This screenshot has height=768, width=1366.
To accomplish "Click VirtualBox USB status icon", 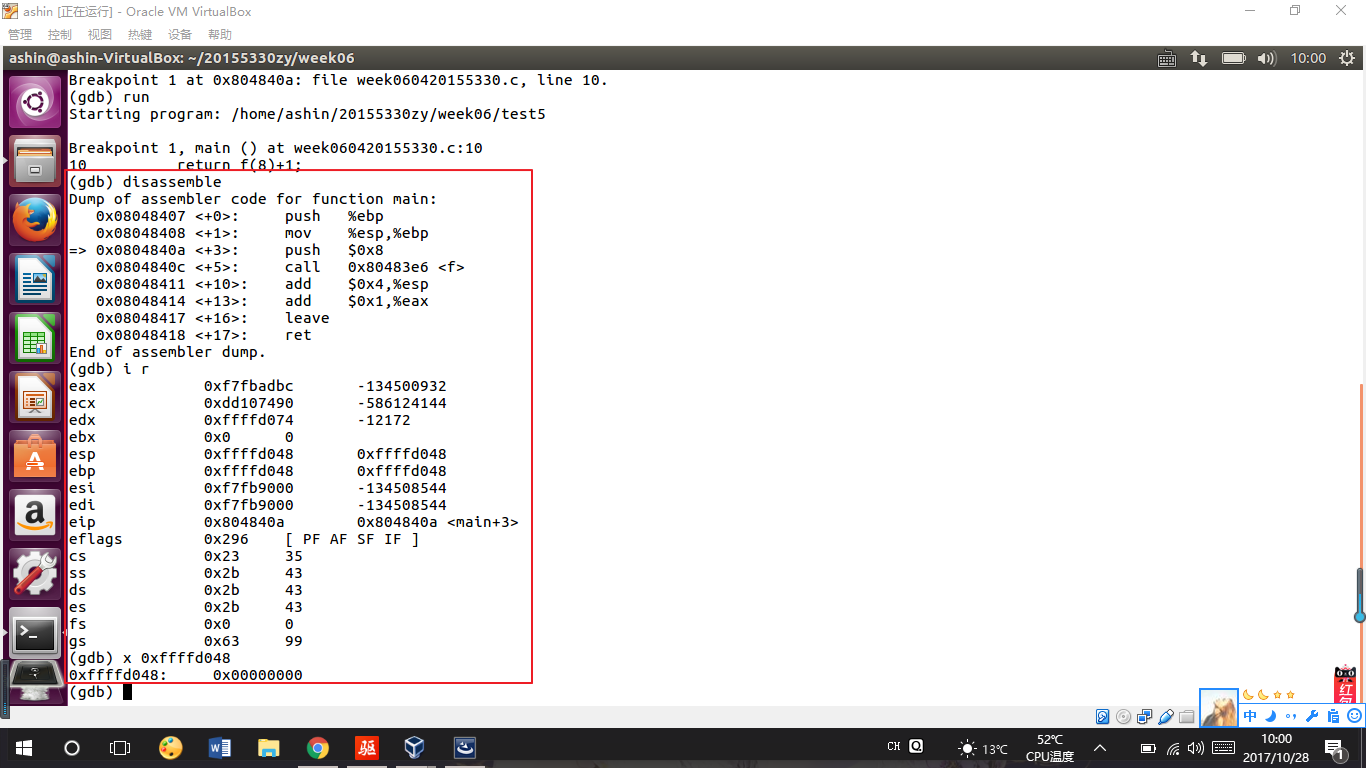I will tap(1165, 717).
